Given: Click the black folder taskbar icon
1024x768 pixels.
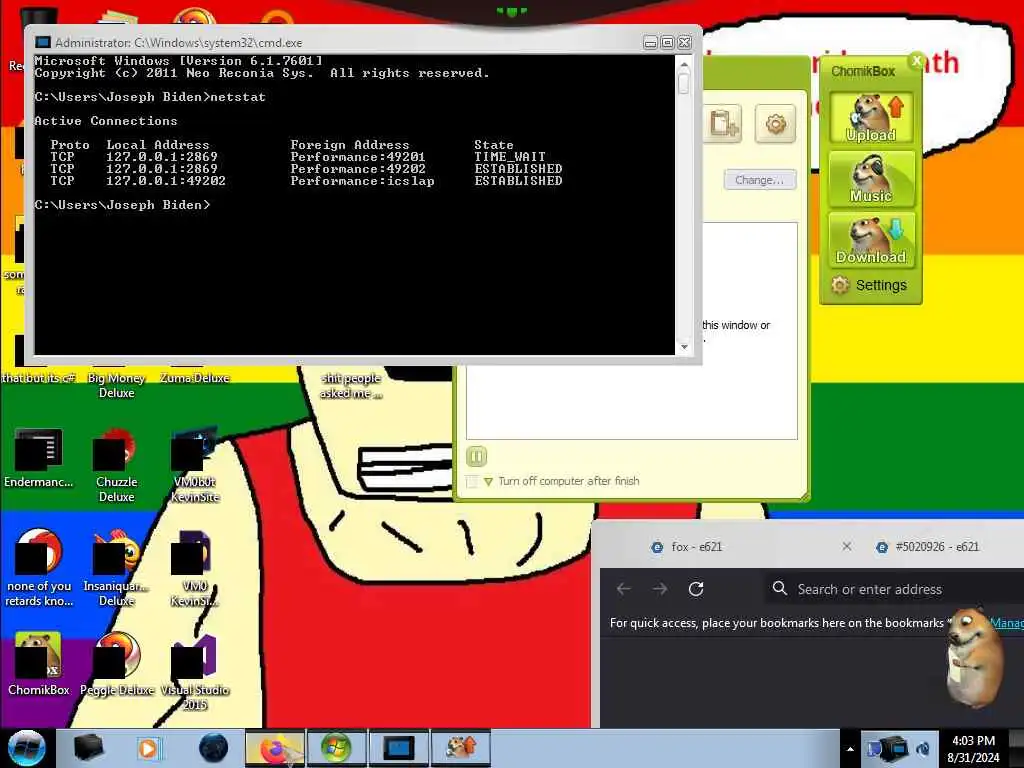Looking at the screenshot, I should tap(88, 748).
